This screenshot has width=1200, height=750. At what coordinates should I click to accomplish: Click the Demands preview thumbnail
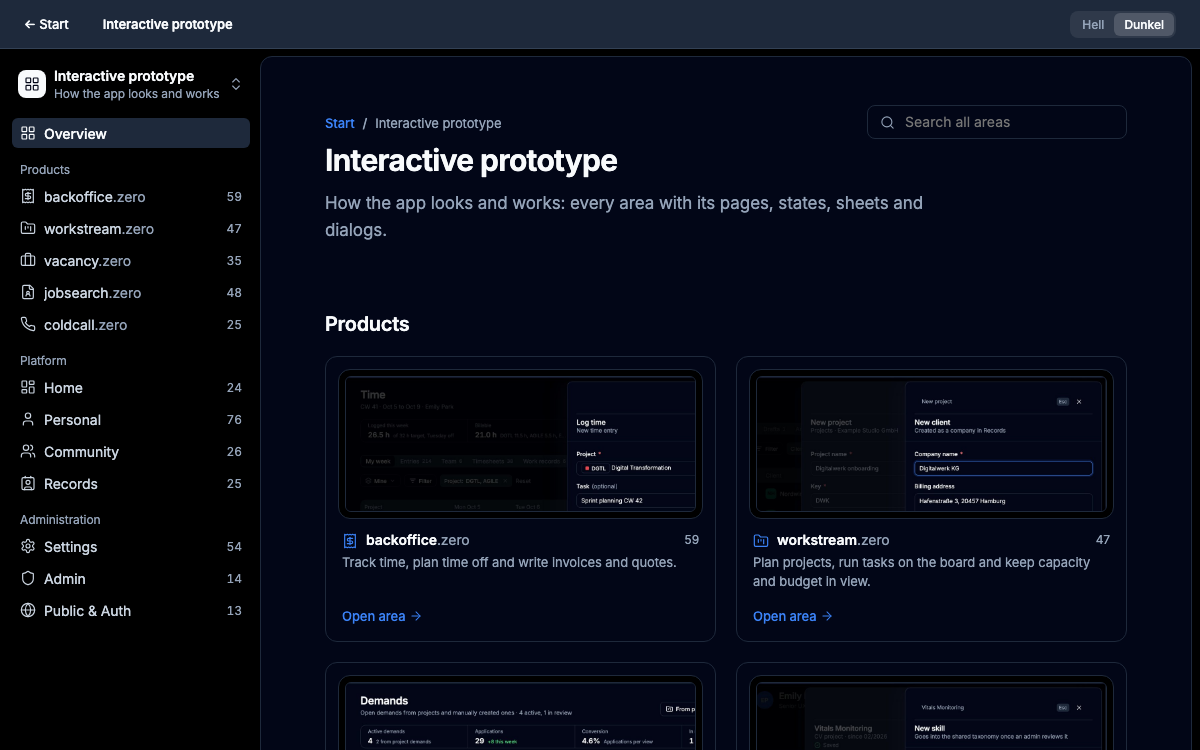(520, 712)
